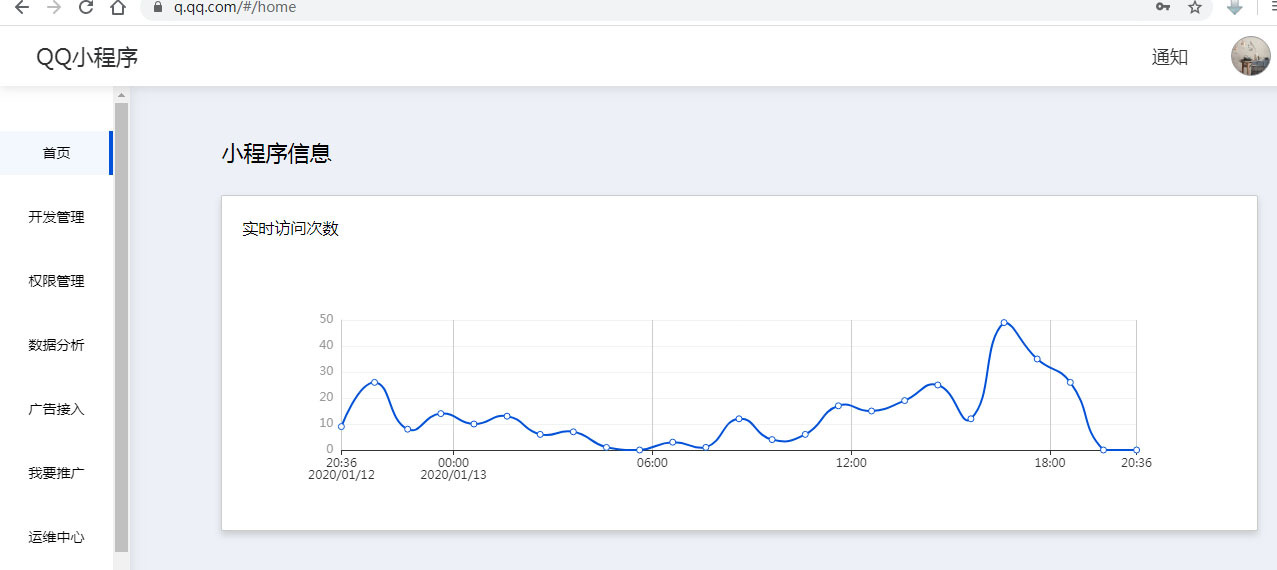
Task: Open the user avatar profile menu
Action: [1250, 57]
